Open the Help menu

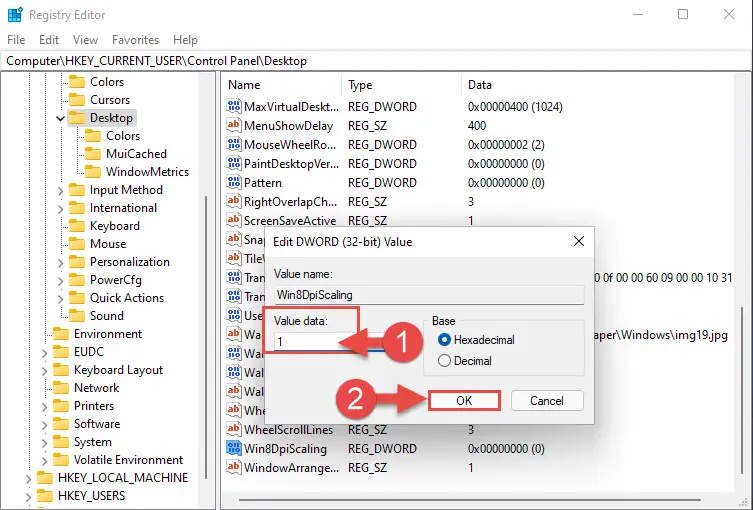pos(185,40)
